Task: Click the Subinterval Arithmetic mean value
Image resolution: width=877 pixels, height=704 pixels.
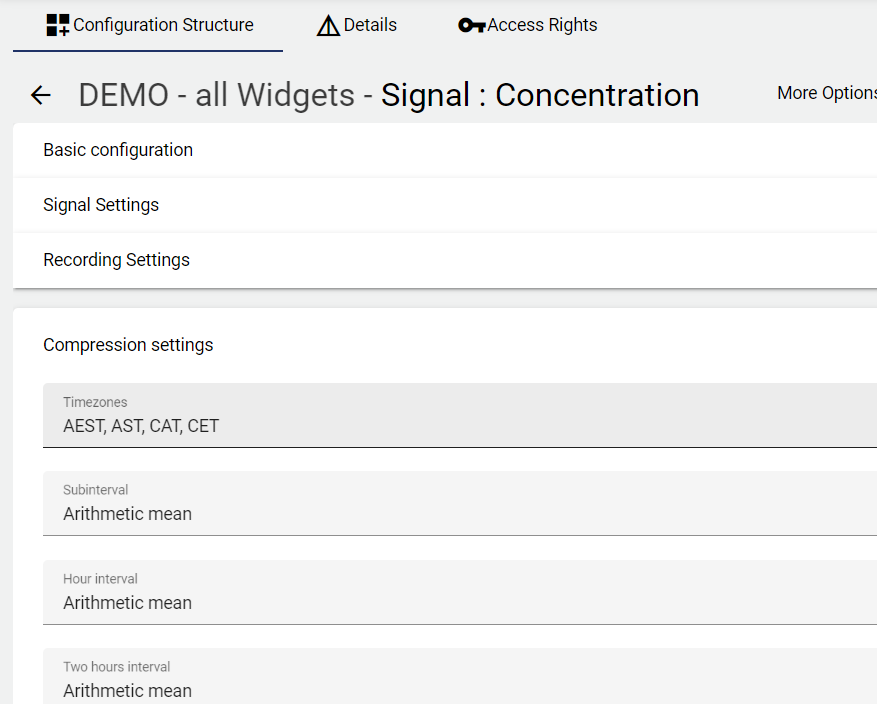Action: click(127, 514)
